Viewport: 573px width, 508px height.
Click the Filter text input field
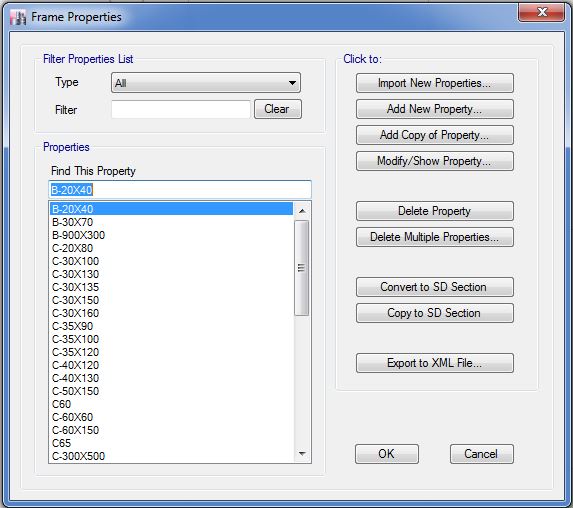pos(181,109)
